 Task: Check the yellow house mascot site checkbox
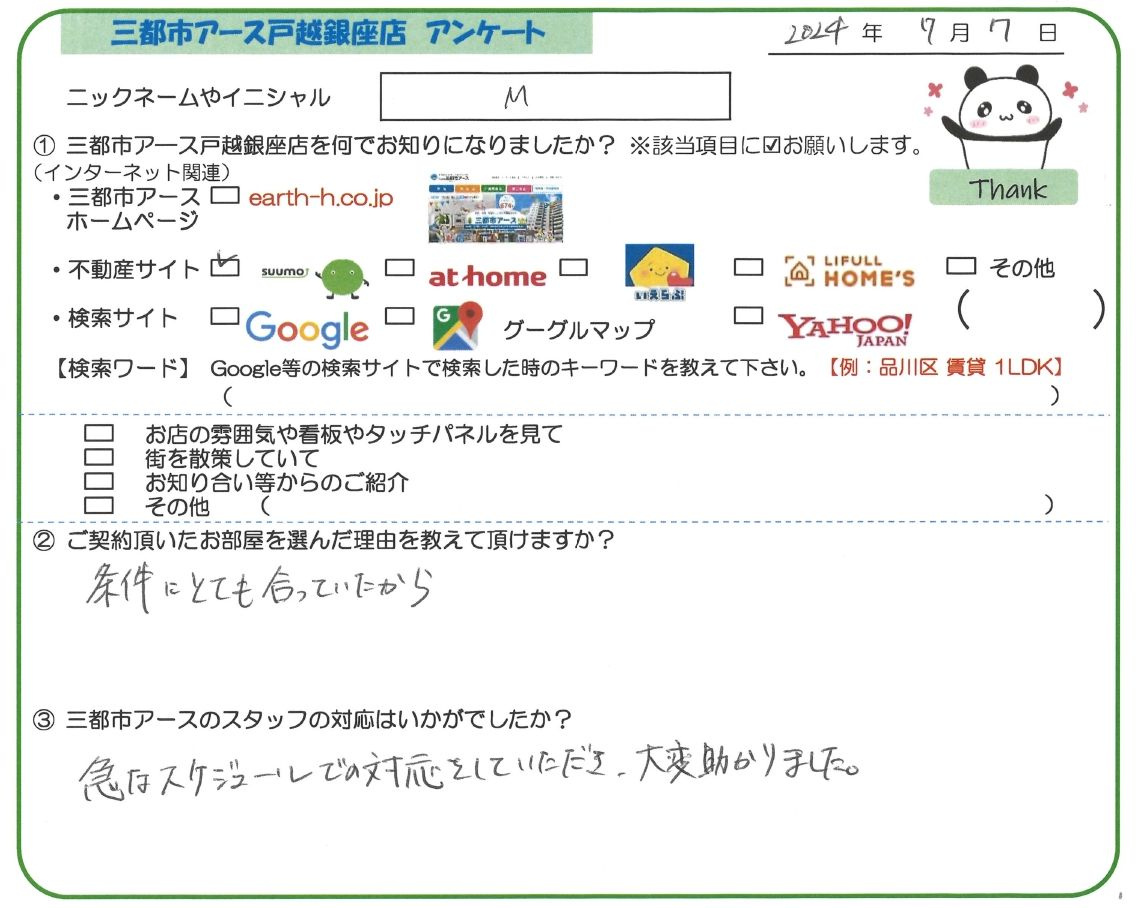(573, 267)
